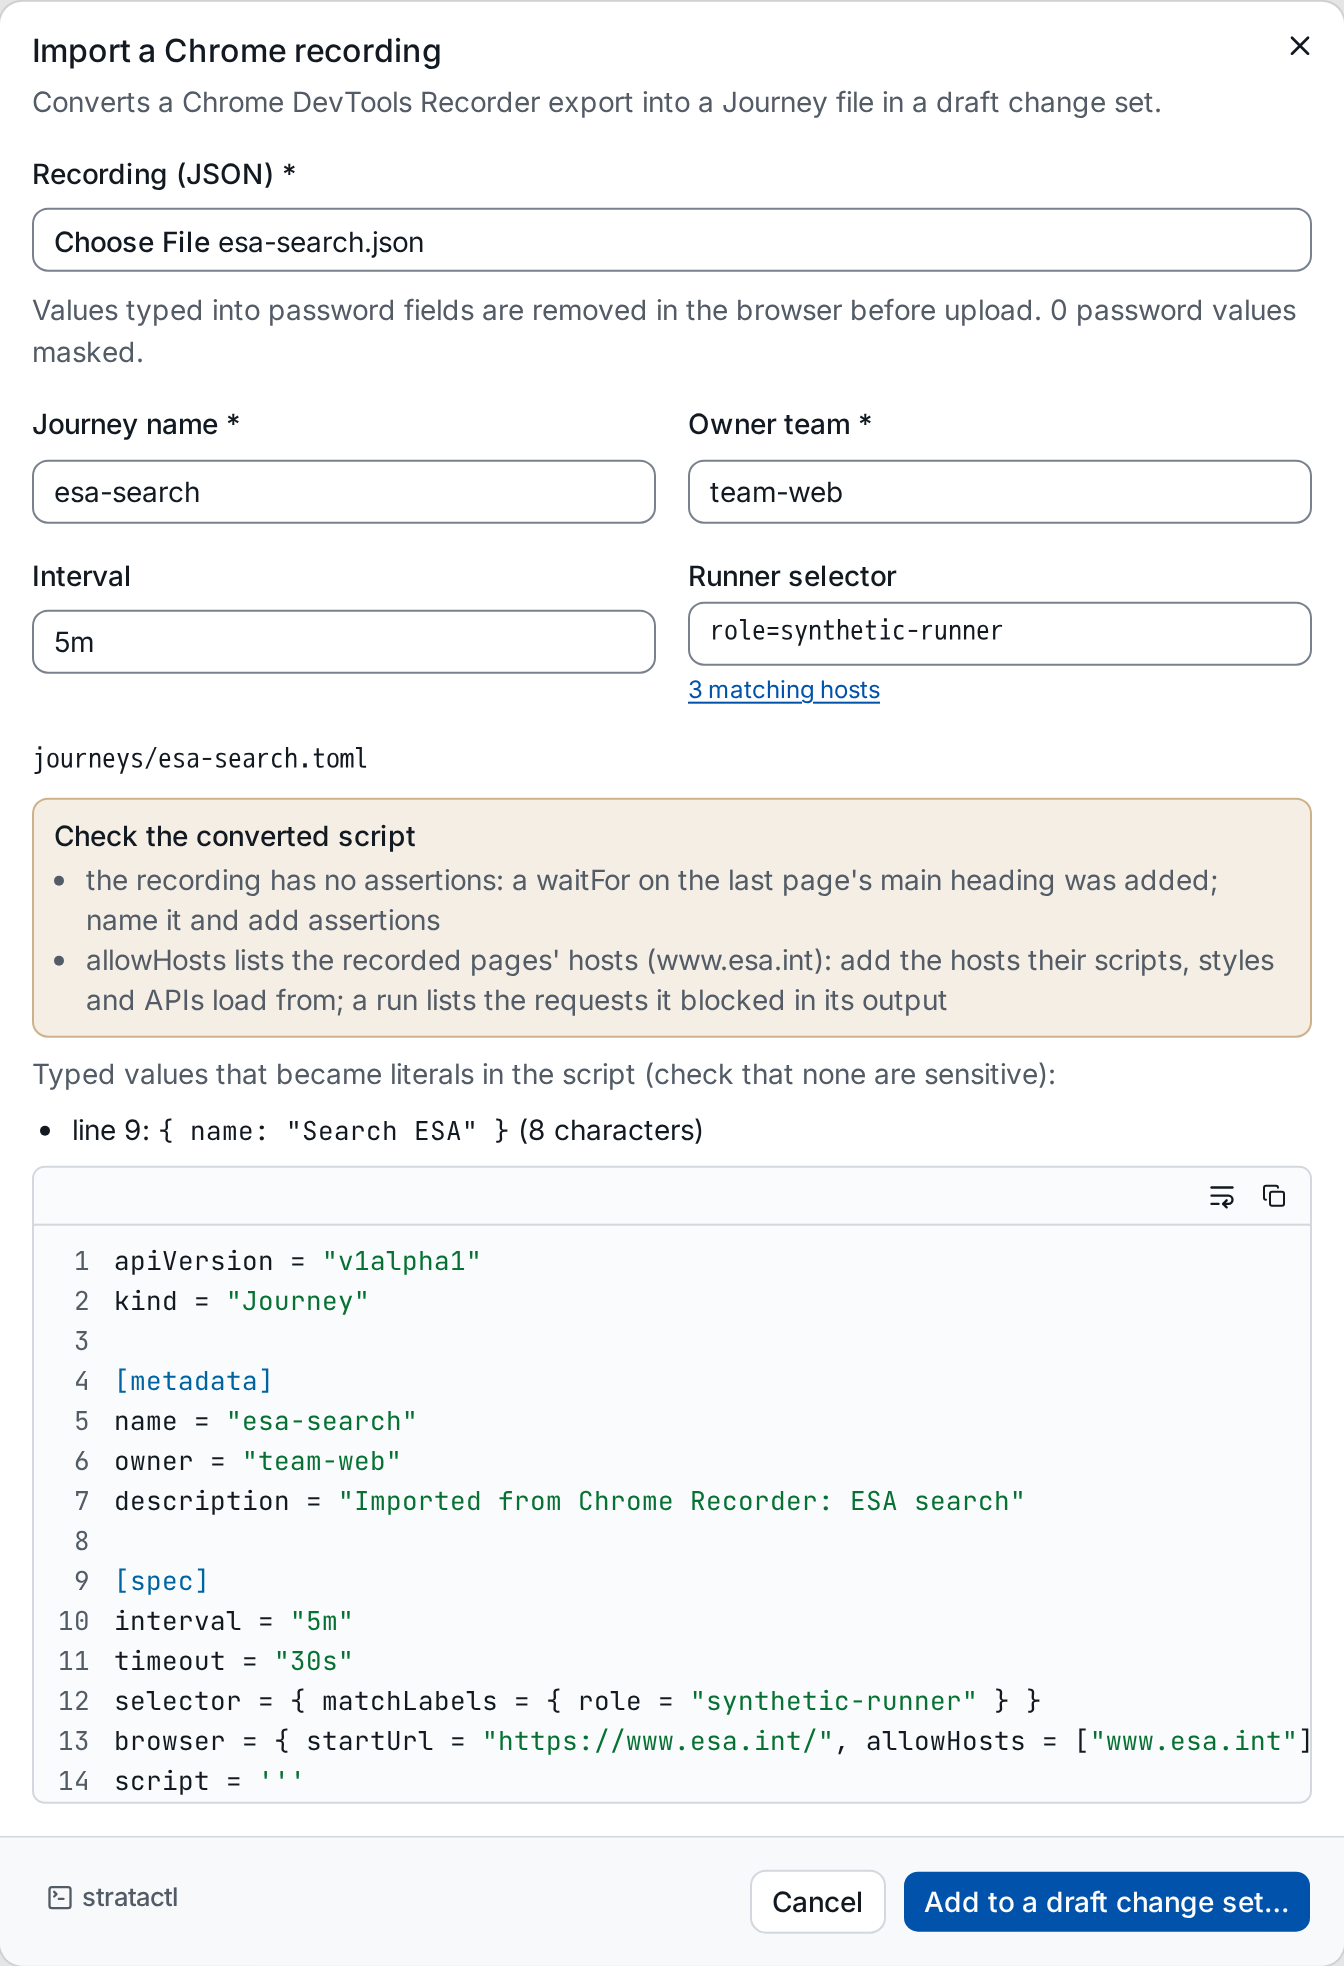Click the [metadata] section header in code

193,1381
